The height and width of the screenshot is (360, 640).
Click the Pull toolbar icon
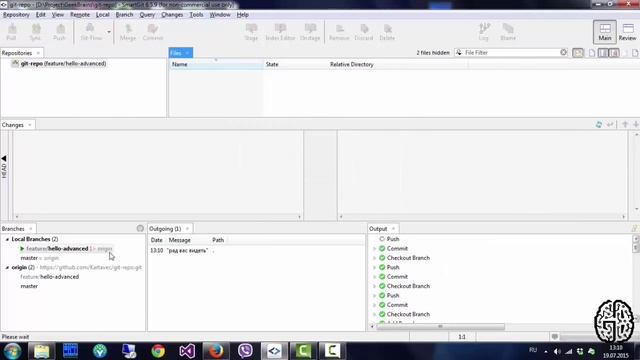tap(11, 32)
